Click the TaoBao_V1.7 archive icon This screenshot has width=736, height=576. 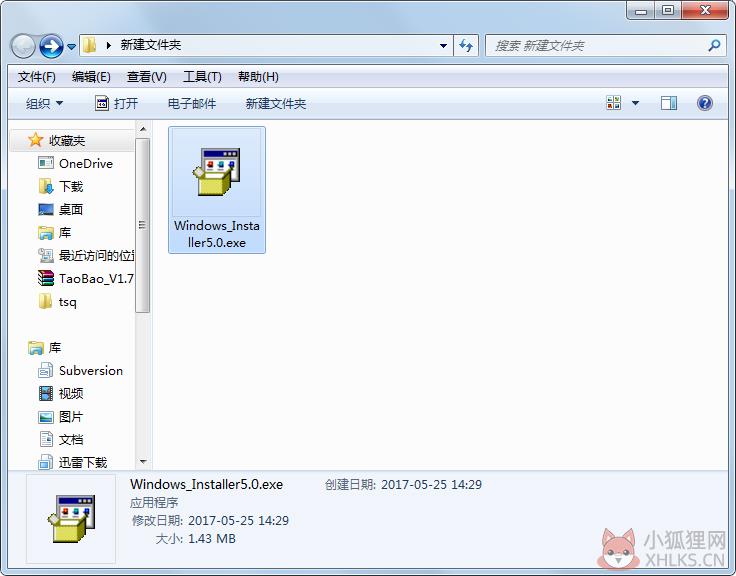[46, 278]
